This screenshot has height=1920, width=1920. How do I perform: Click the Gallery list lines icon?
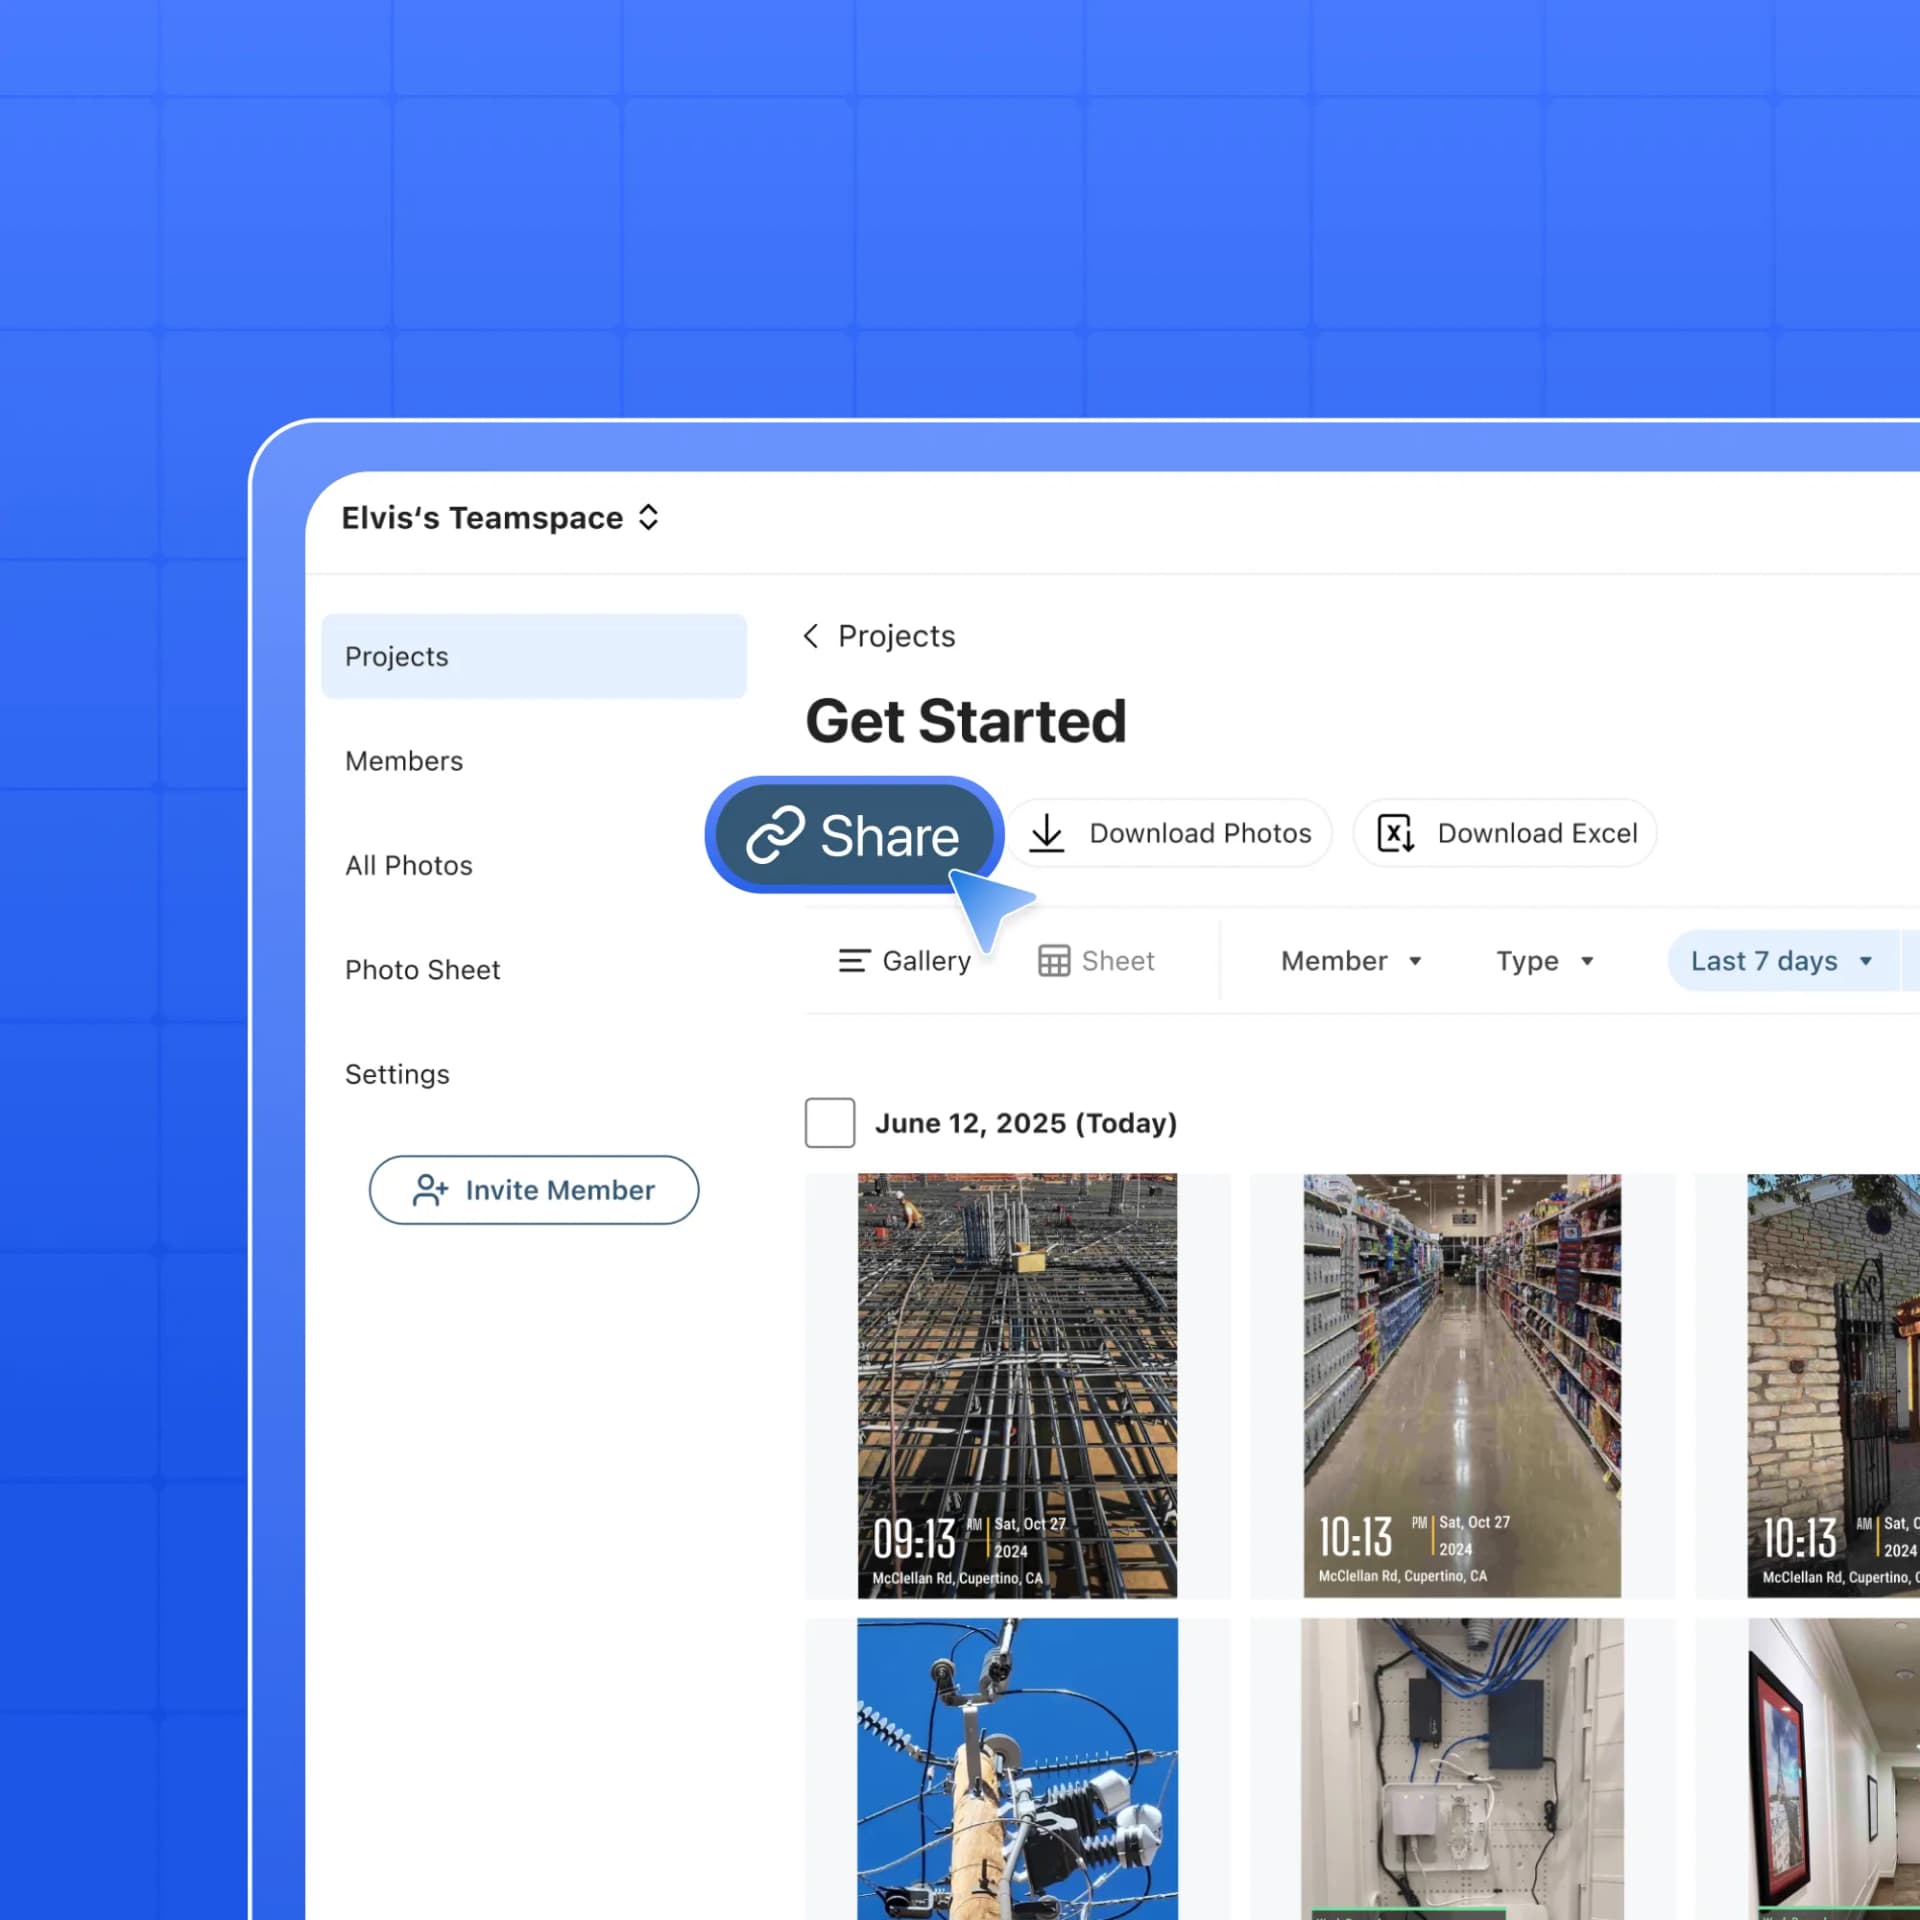[854, 961]
